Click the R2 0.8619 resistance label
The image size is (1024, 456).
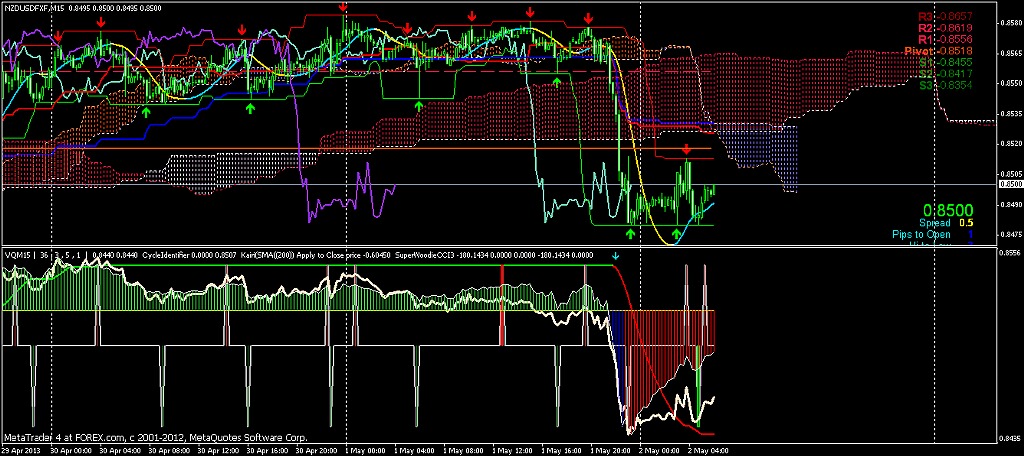[946, 27]
